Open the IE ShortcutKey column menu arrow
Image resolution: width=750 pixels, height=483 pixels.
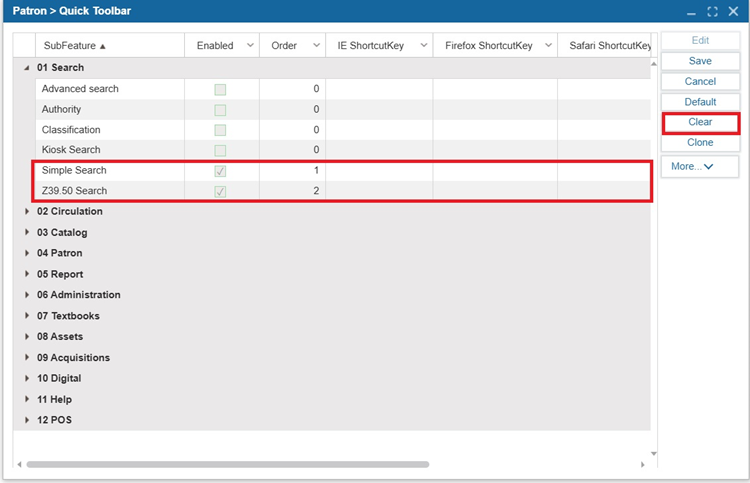click(x=423, y=46)
